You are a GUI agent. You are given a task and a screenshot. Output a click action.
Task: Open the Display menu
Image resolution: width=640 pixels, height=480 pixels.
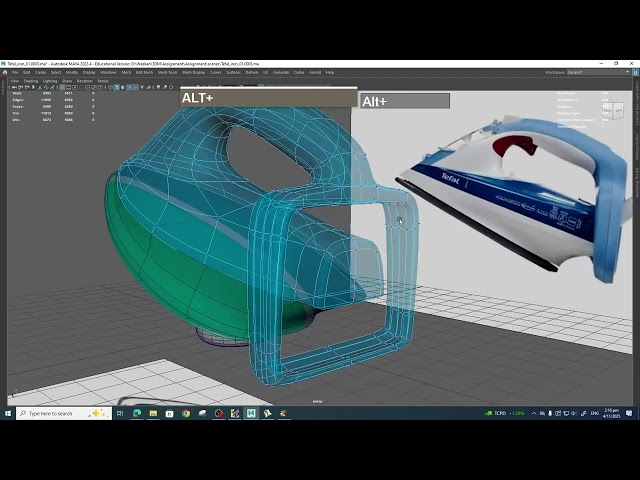click(x=89, y=72)
